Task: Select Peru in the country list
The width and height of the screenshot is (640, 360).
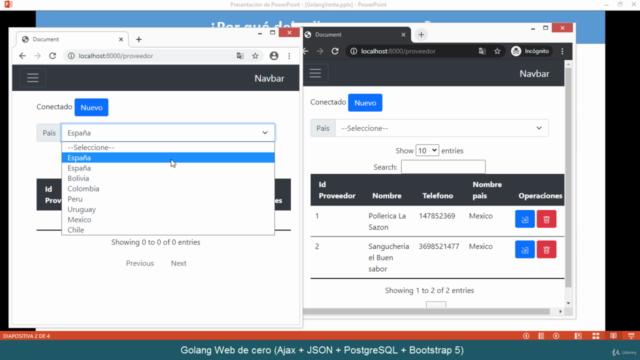Action: tap(168, 199)
